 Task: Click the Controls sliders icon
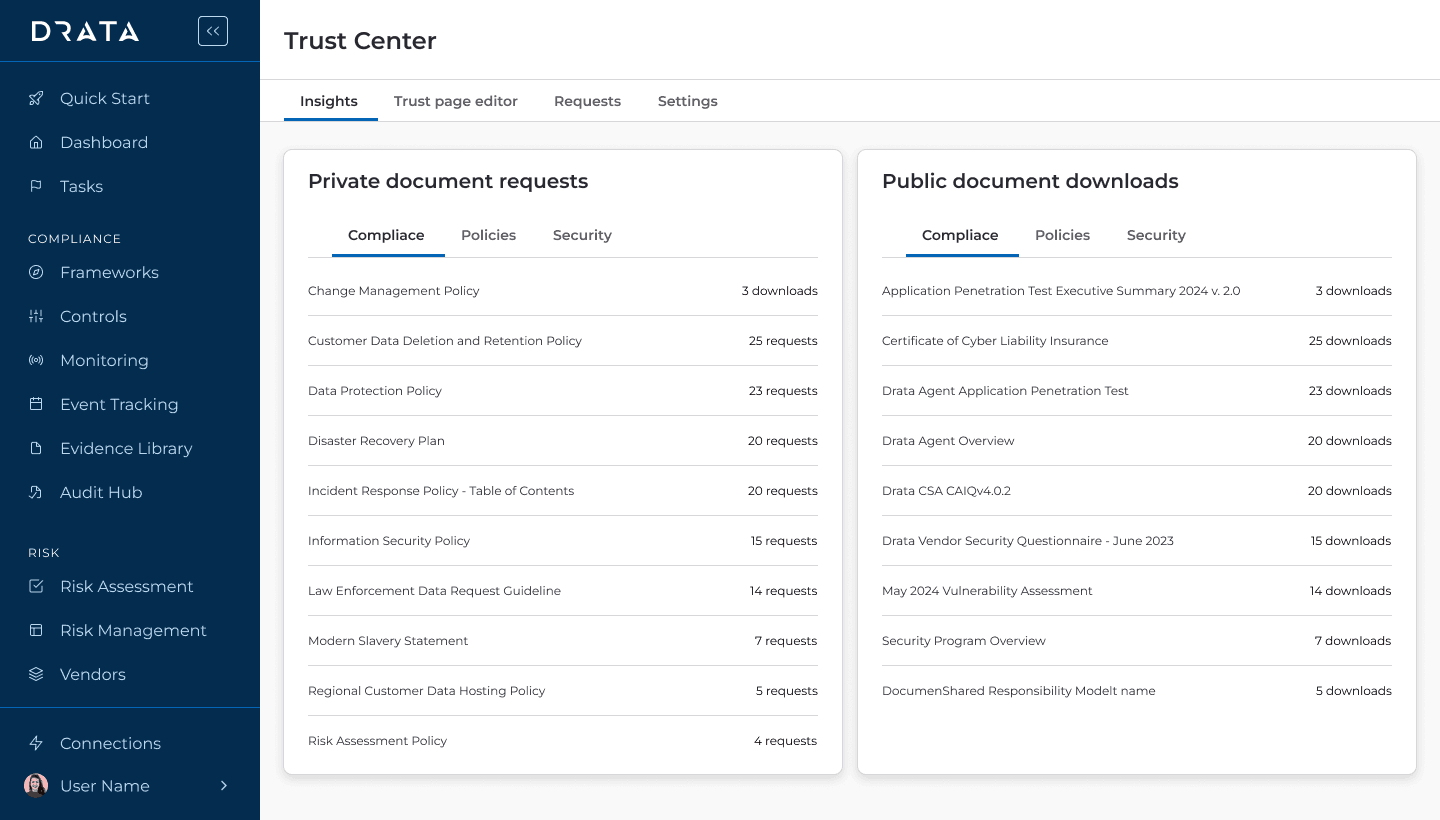point(36,316)
